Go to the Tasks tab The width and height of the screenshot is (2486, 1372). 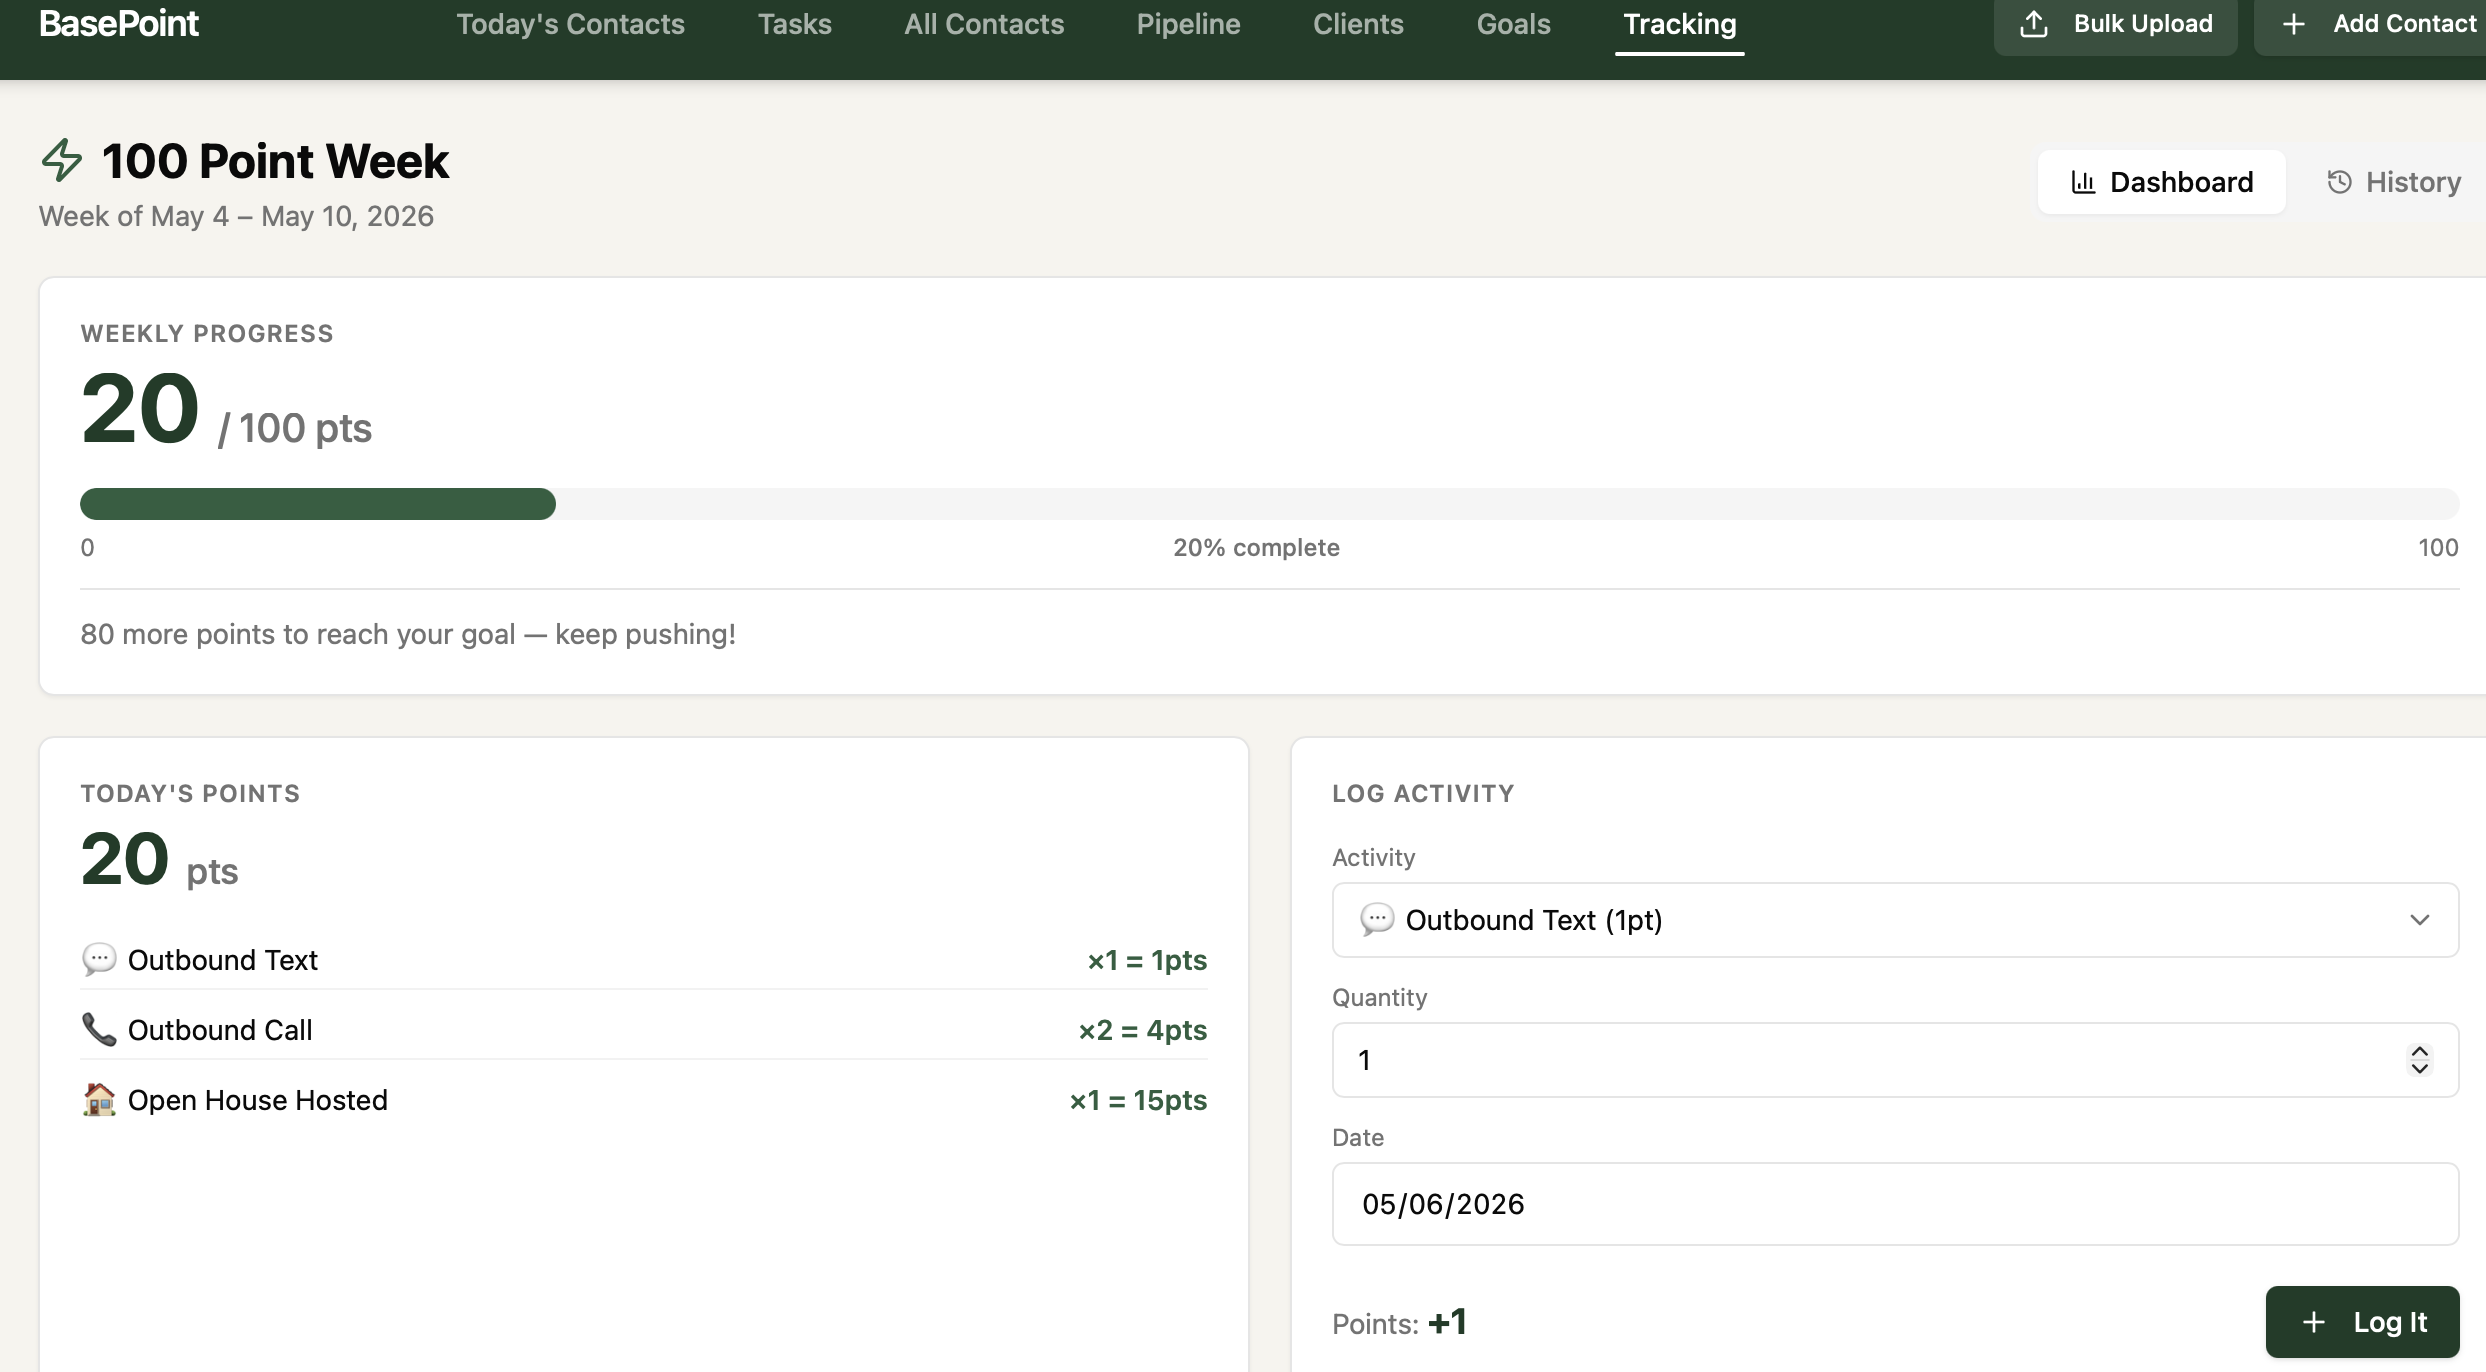point(794,24)
